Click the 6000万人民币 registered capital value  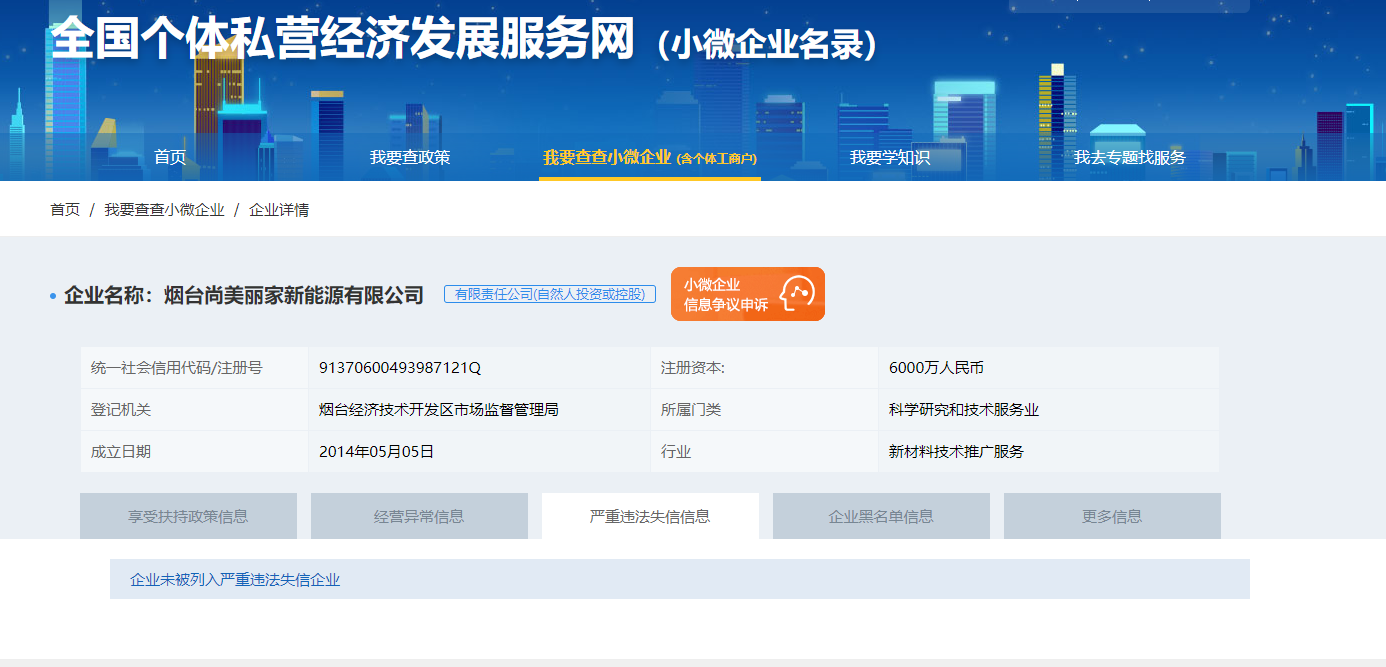pyautogui.click(x=936, y=368)
